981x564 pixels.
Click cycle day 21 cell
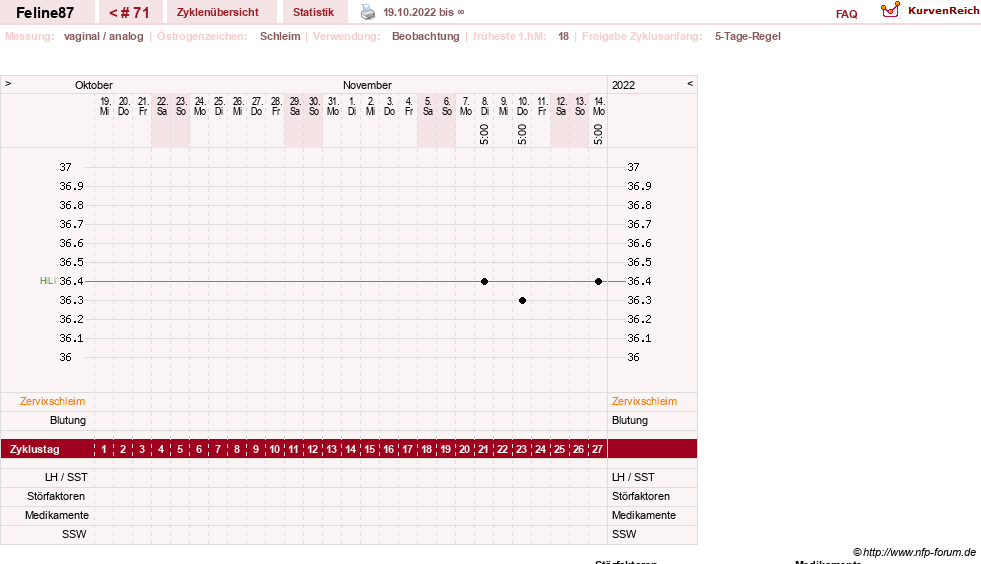pos(484,449)
